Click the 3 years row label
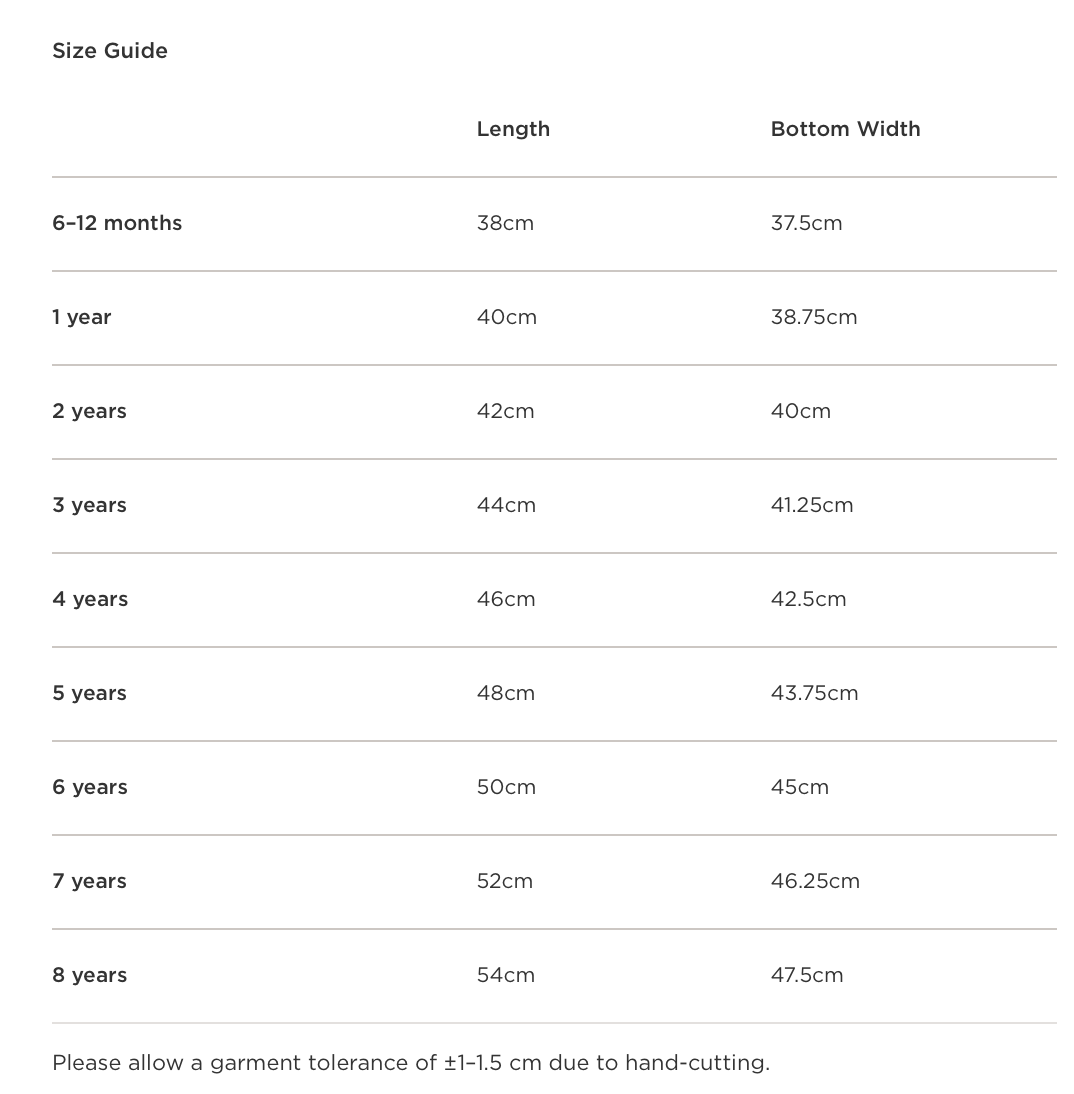 [x=90, y=505]
